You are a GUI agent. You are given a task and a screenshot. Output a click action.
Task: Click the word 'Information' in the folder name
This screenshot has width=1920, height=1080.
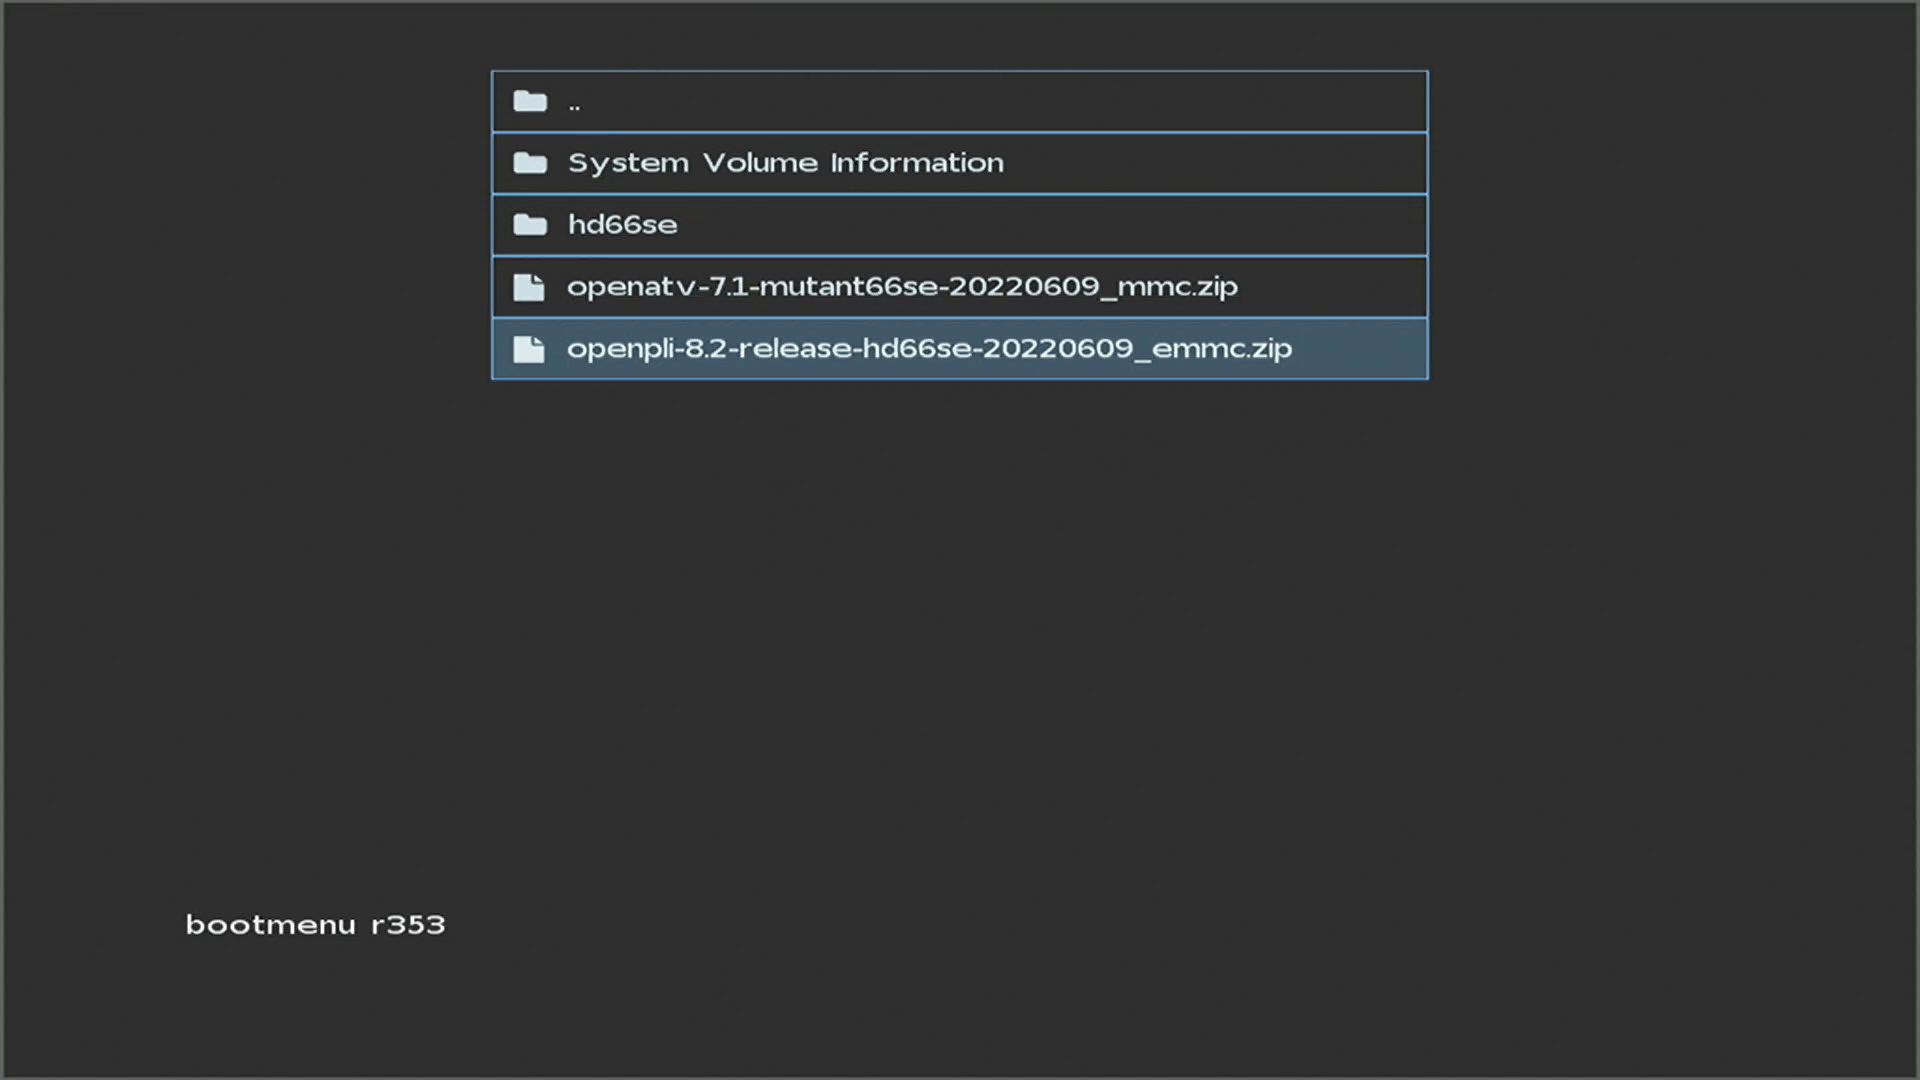pyautogui.click(x=916, y=163)
